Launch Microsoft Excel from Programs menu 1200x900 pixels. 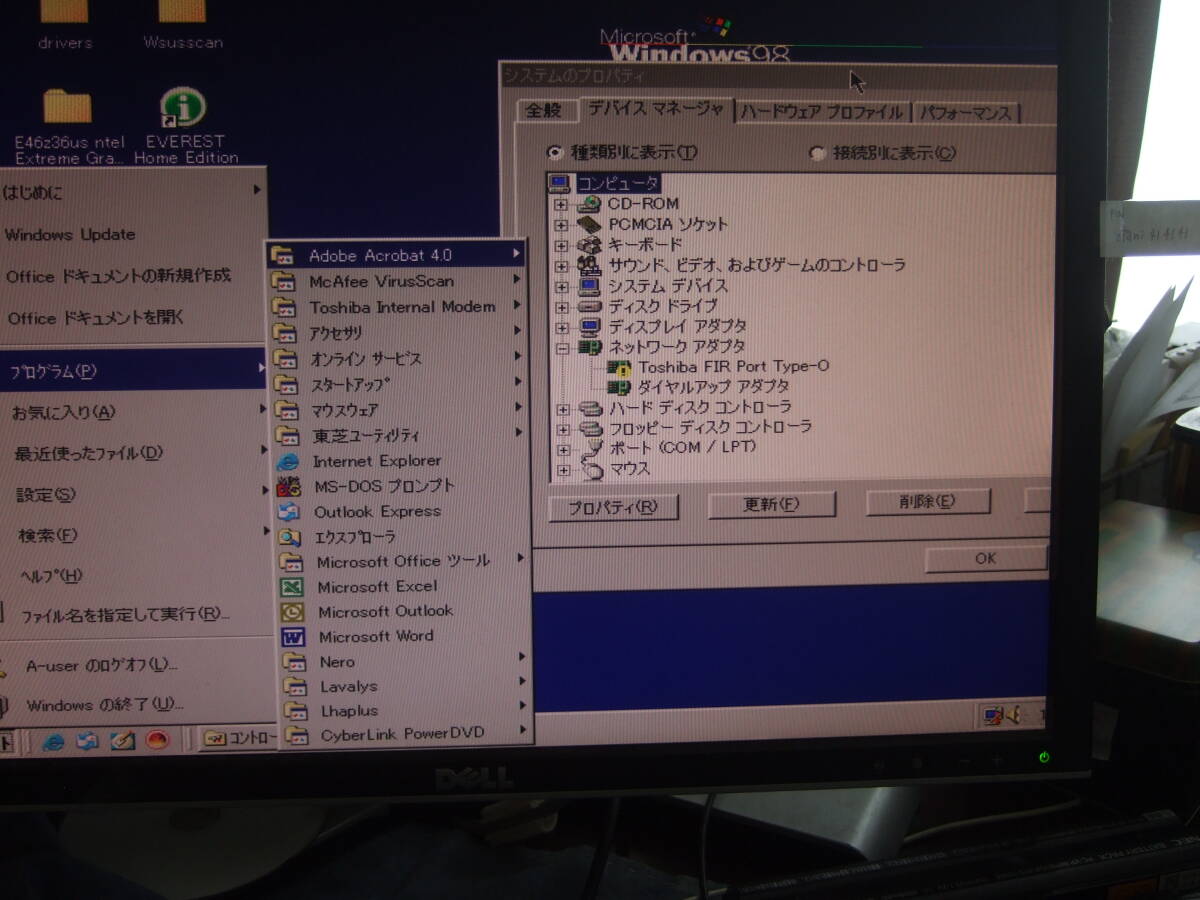377,587
